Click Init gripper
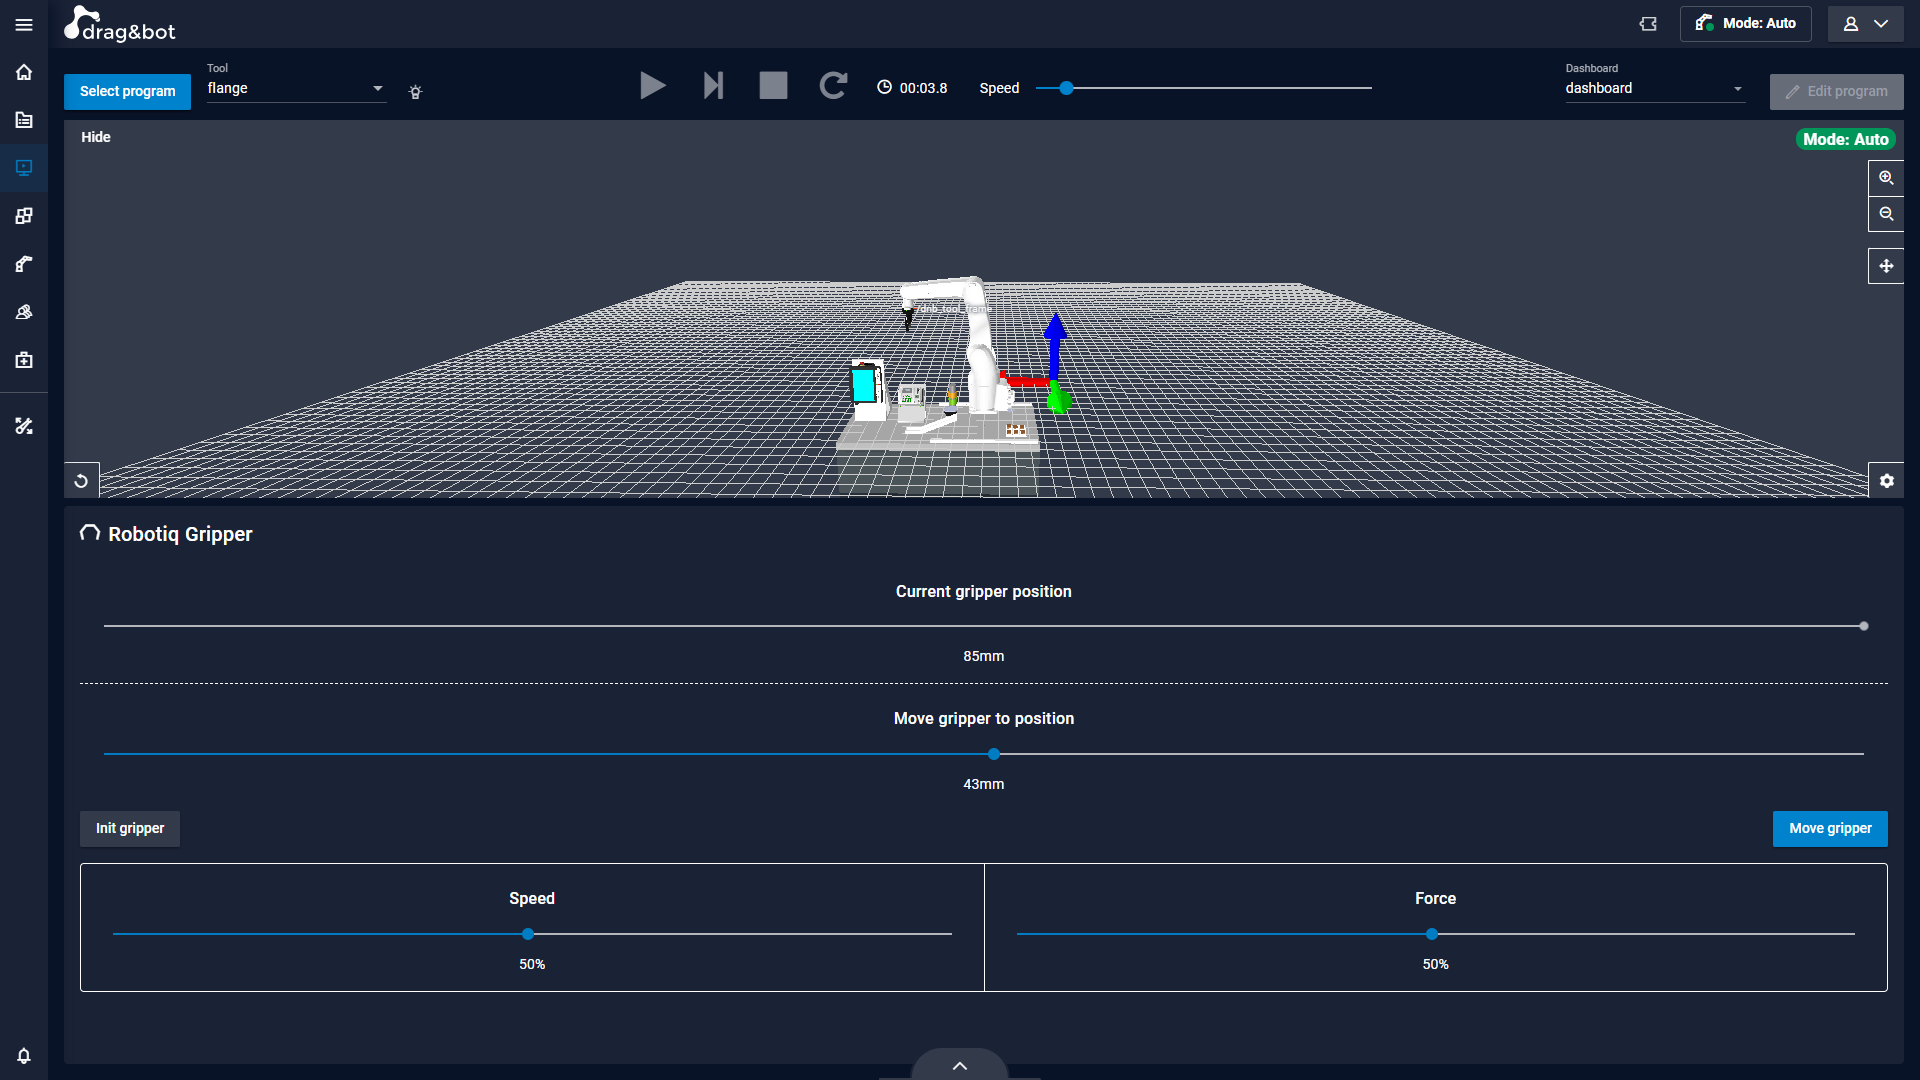 [x=130, y=828]
